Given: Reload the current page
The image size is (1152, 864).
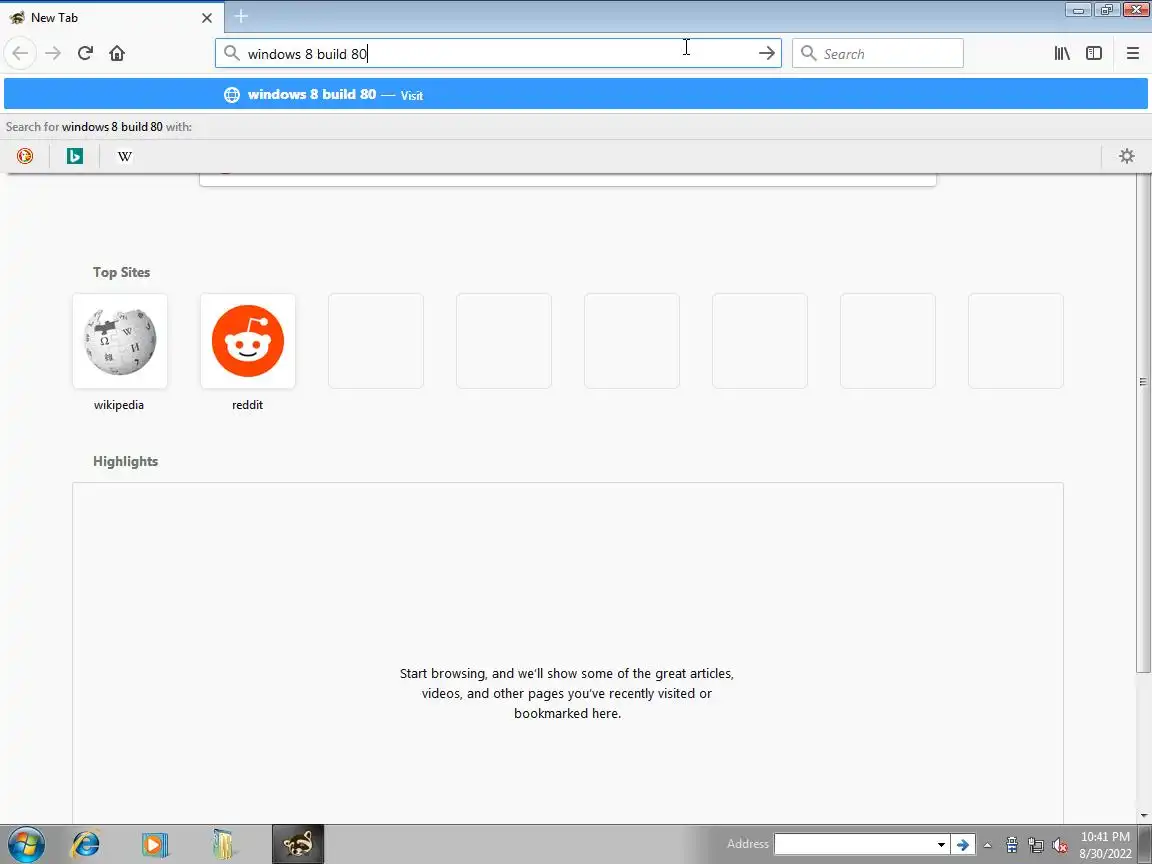Looking at the screenshot, I should (x=85, y=53).
